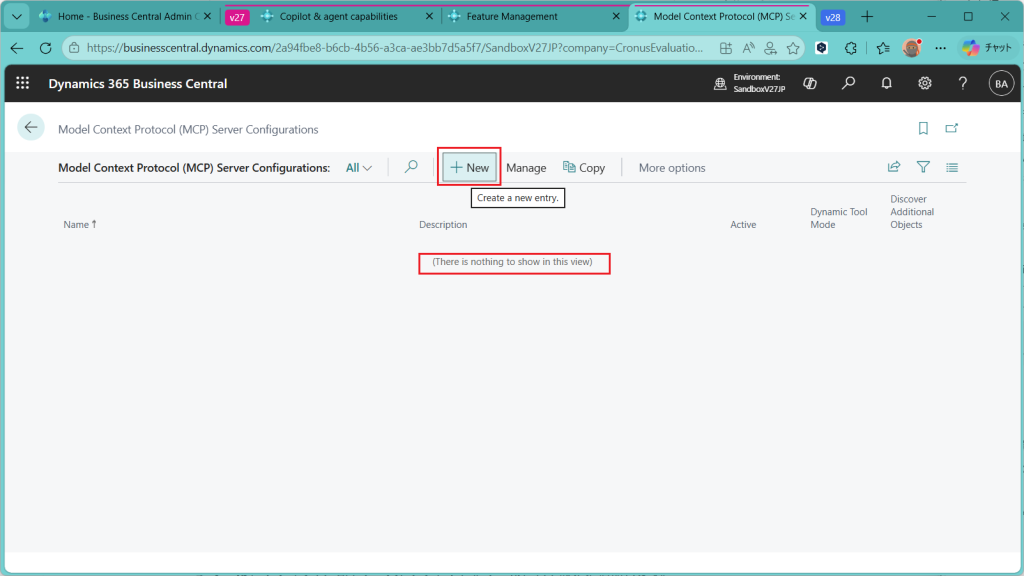Expand the All views dropdown

[x=359, y=168]
